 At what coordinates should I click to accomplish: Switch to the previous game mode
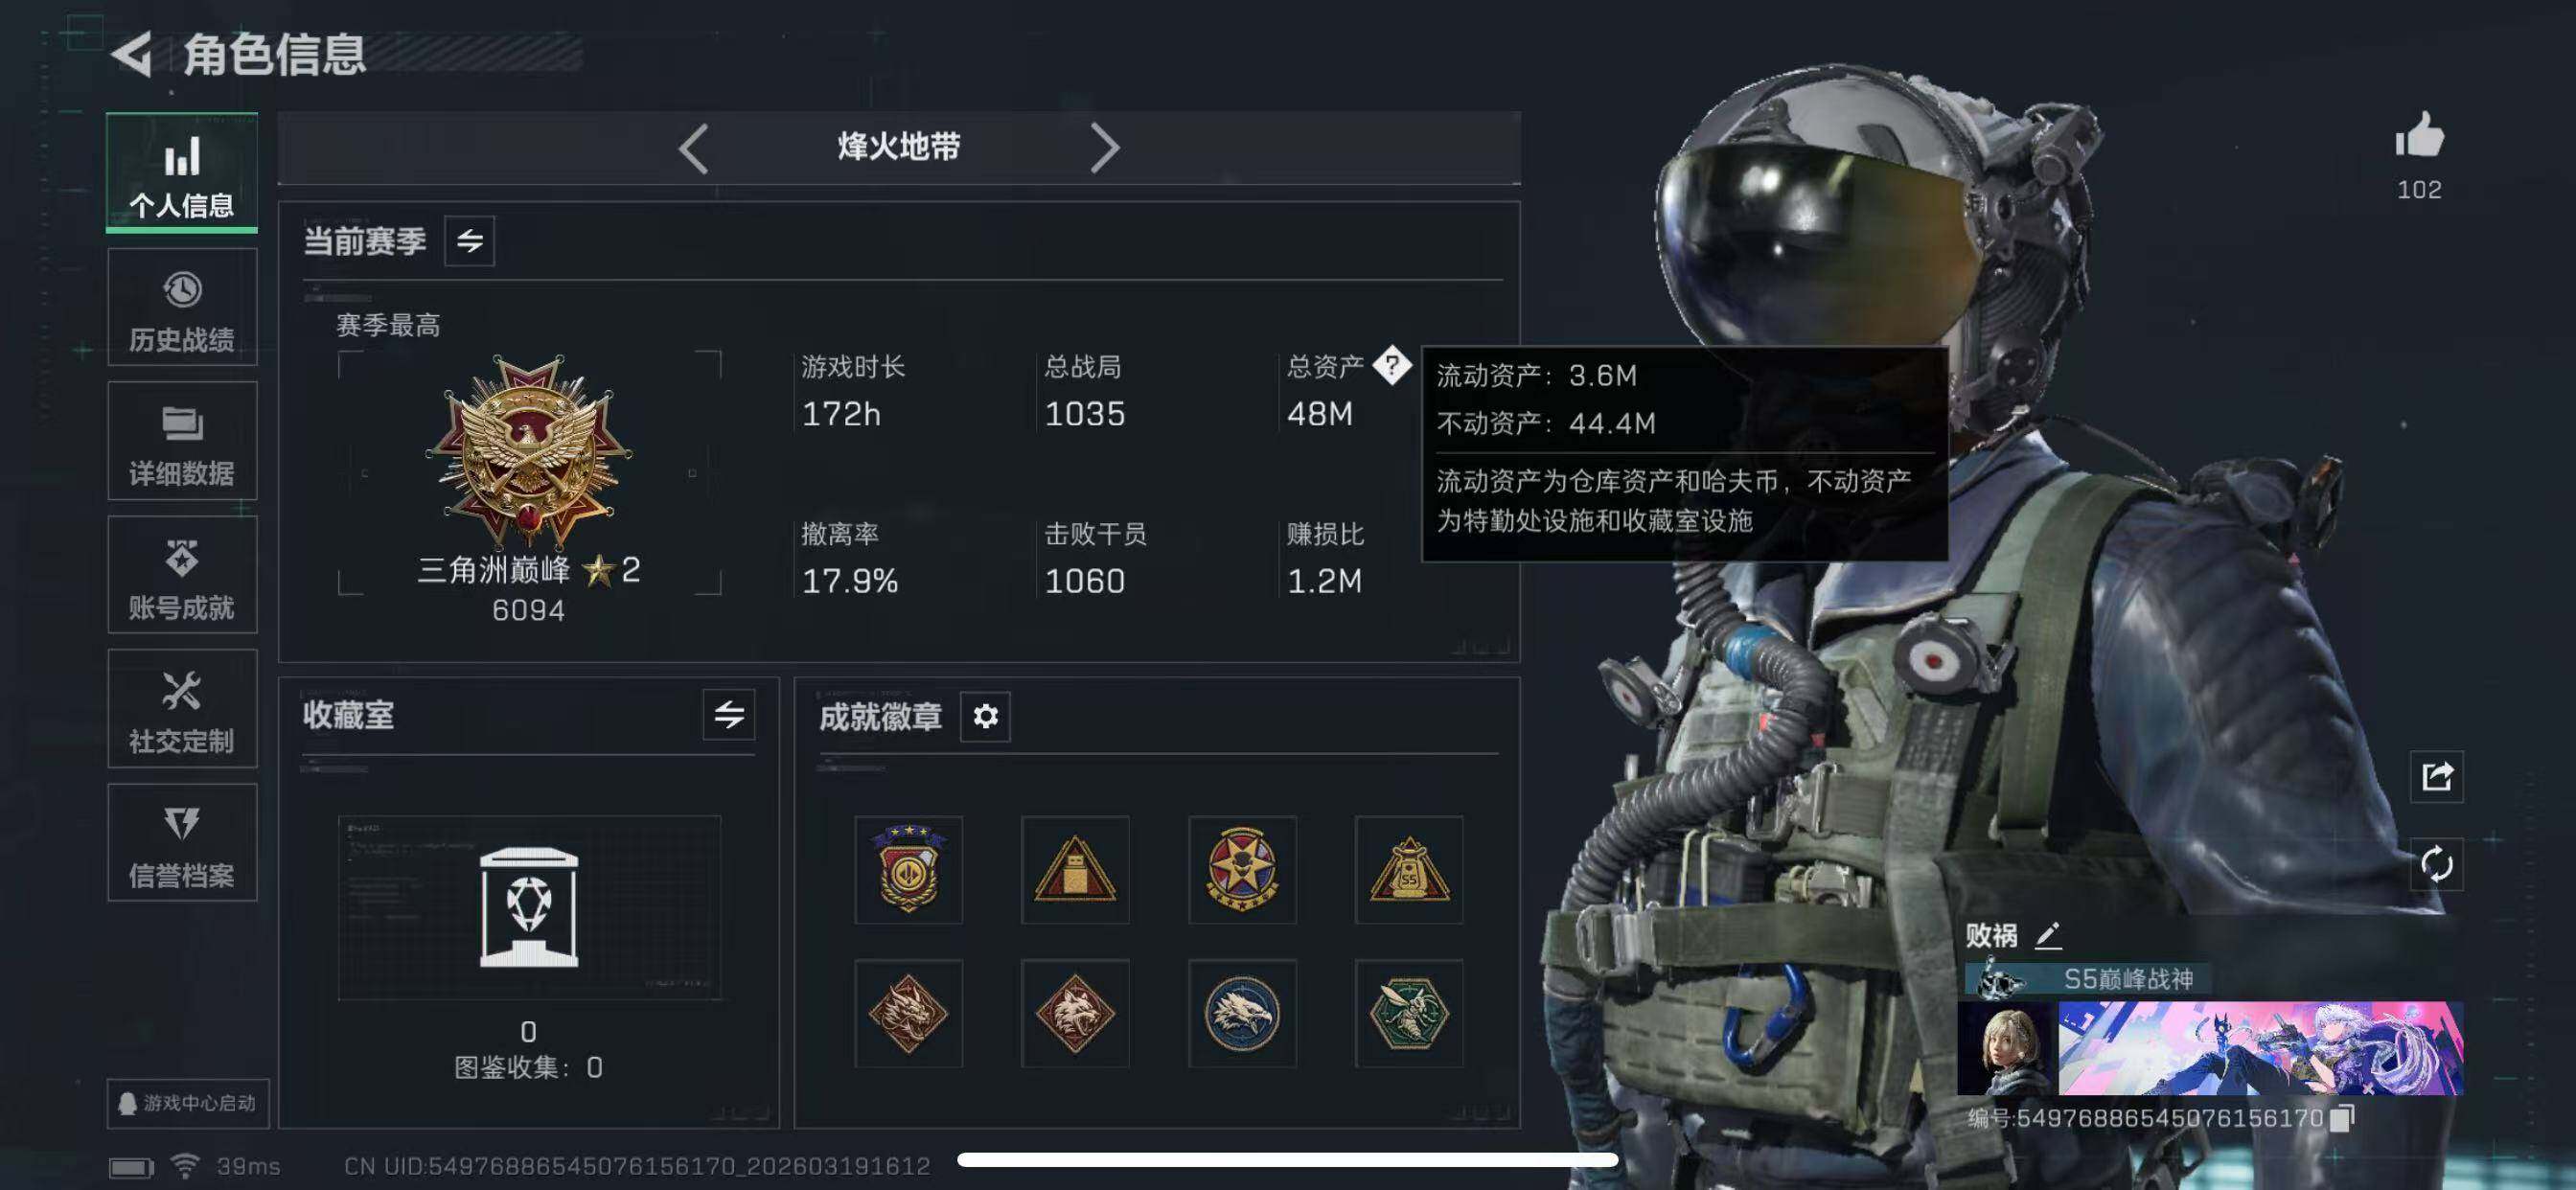click(693, 149)
